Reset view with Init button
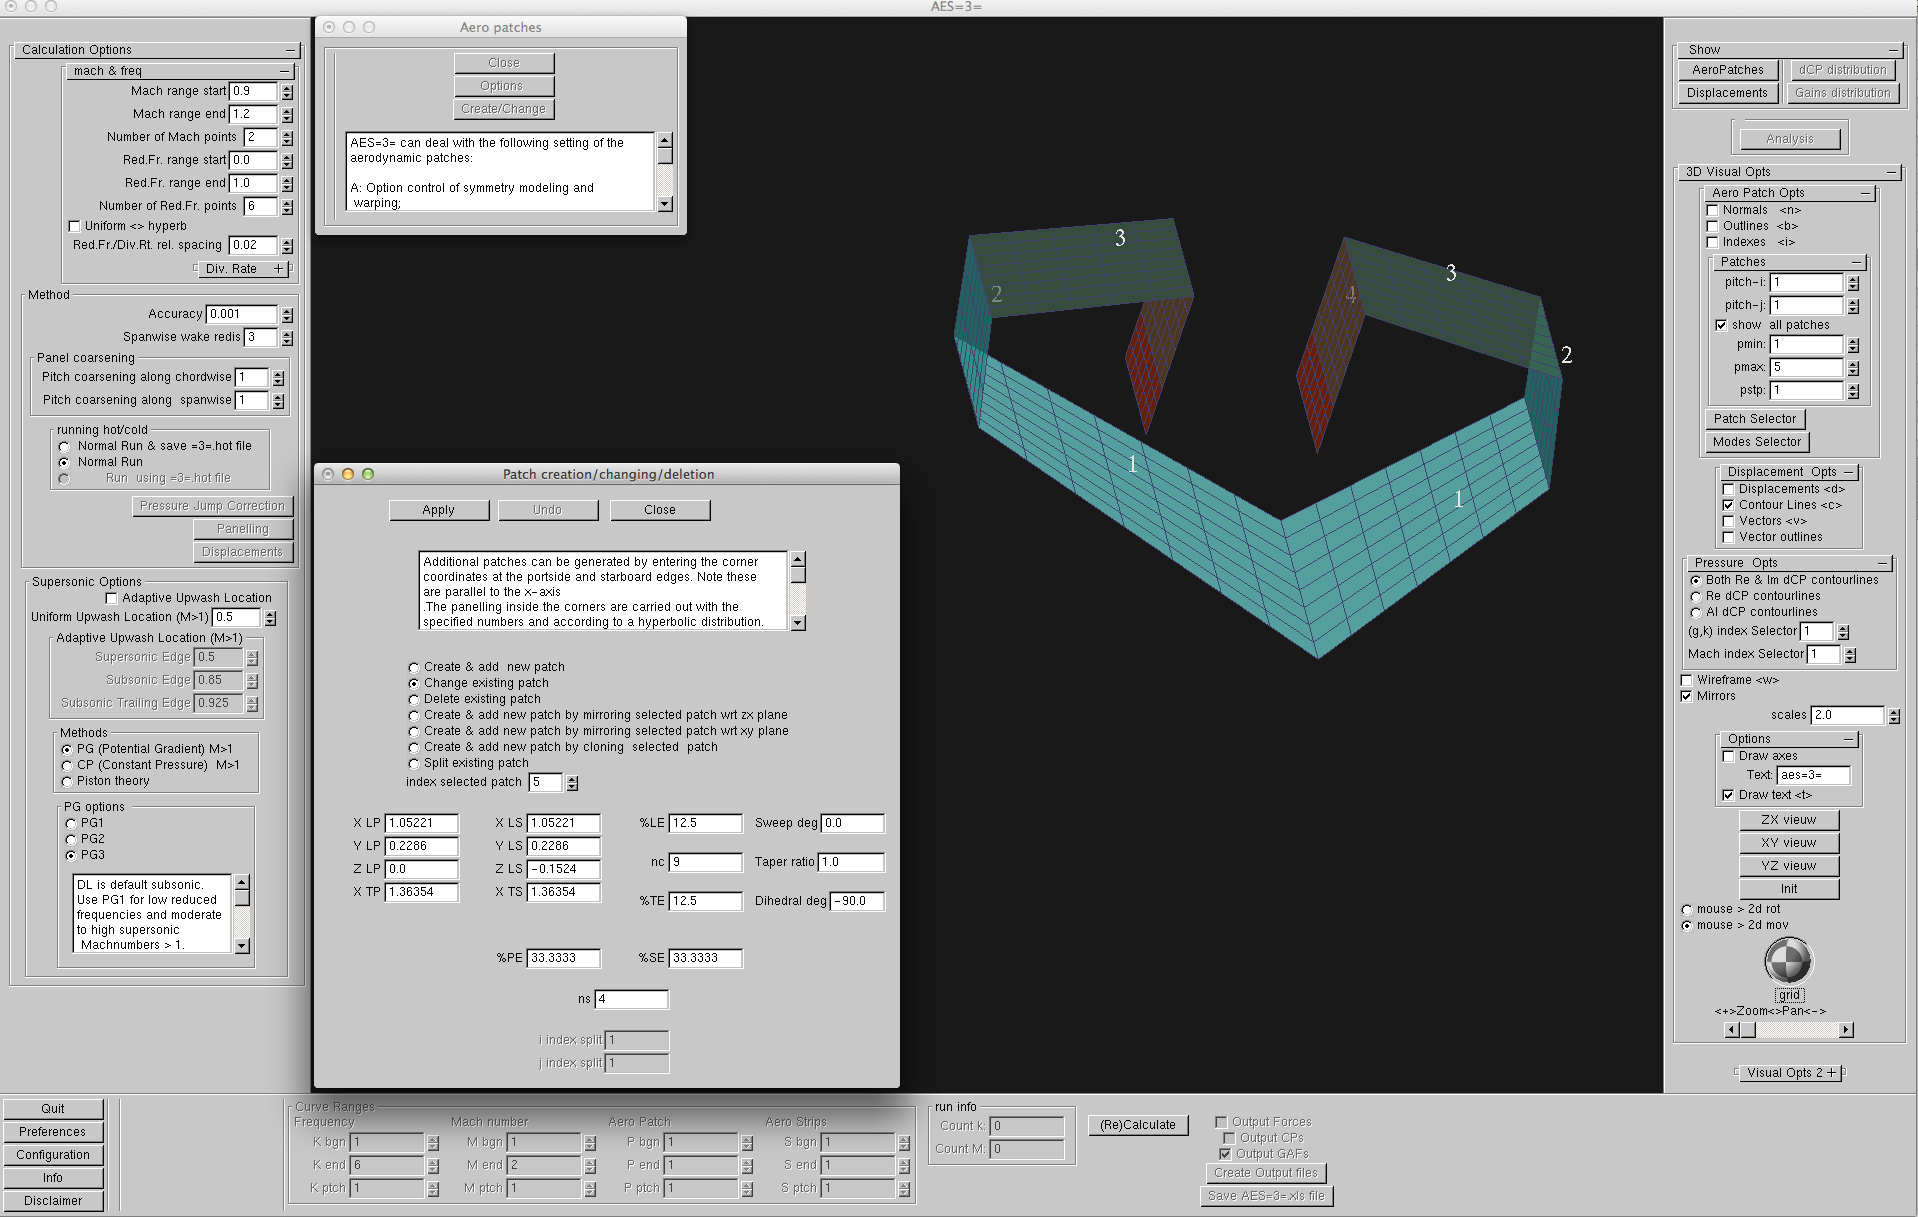Viewport: 1918px width, 1217px height. [1789, 889]
